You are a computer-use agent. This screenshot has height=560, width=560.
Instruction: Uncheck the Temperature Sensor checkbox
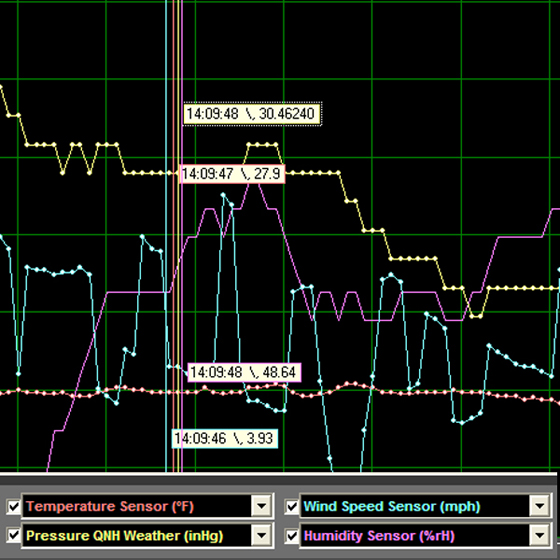coord(14,506)
